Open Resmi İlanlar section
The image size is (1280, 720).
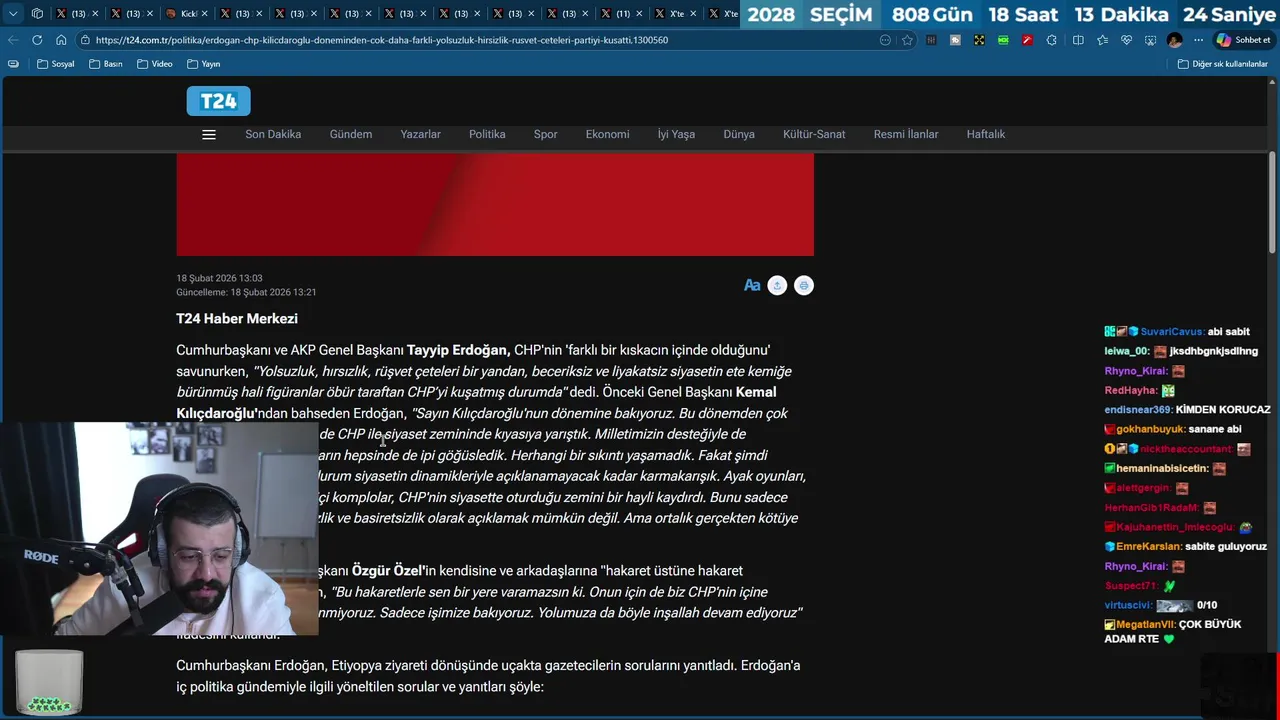click(906, 134)
